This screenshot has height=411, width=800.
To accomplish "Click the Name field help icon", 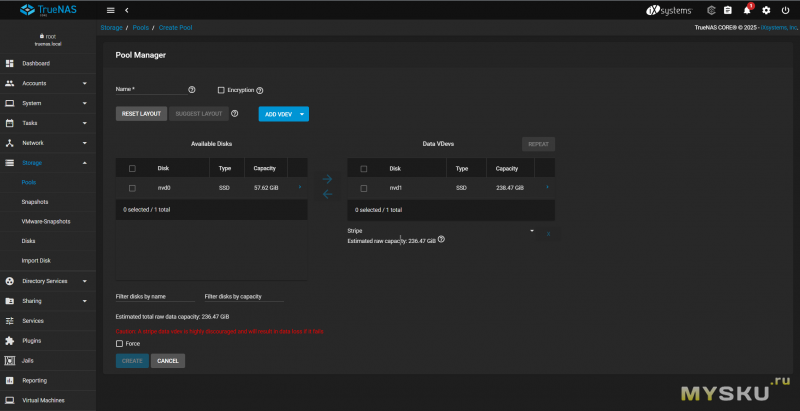I will pyautogui.click(x=192, y=89).
